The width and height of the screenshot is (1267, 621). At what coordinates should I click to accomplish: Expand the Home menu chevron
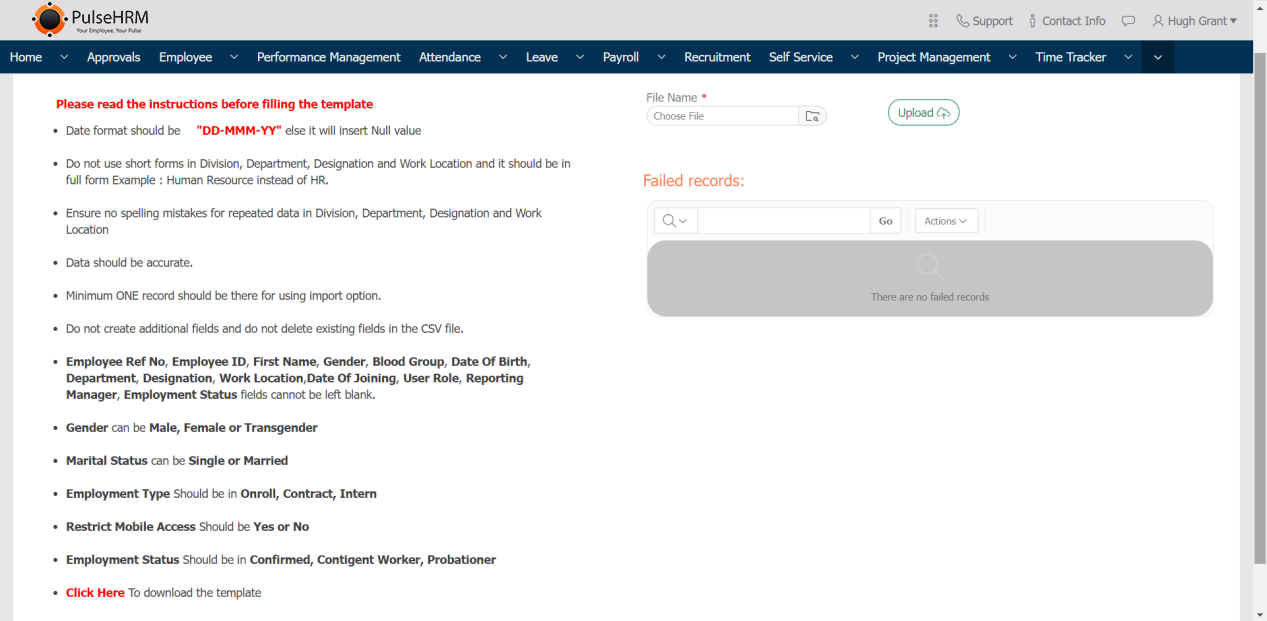point(64,57)
